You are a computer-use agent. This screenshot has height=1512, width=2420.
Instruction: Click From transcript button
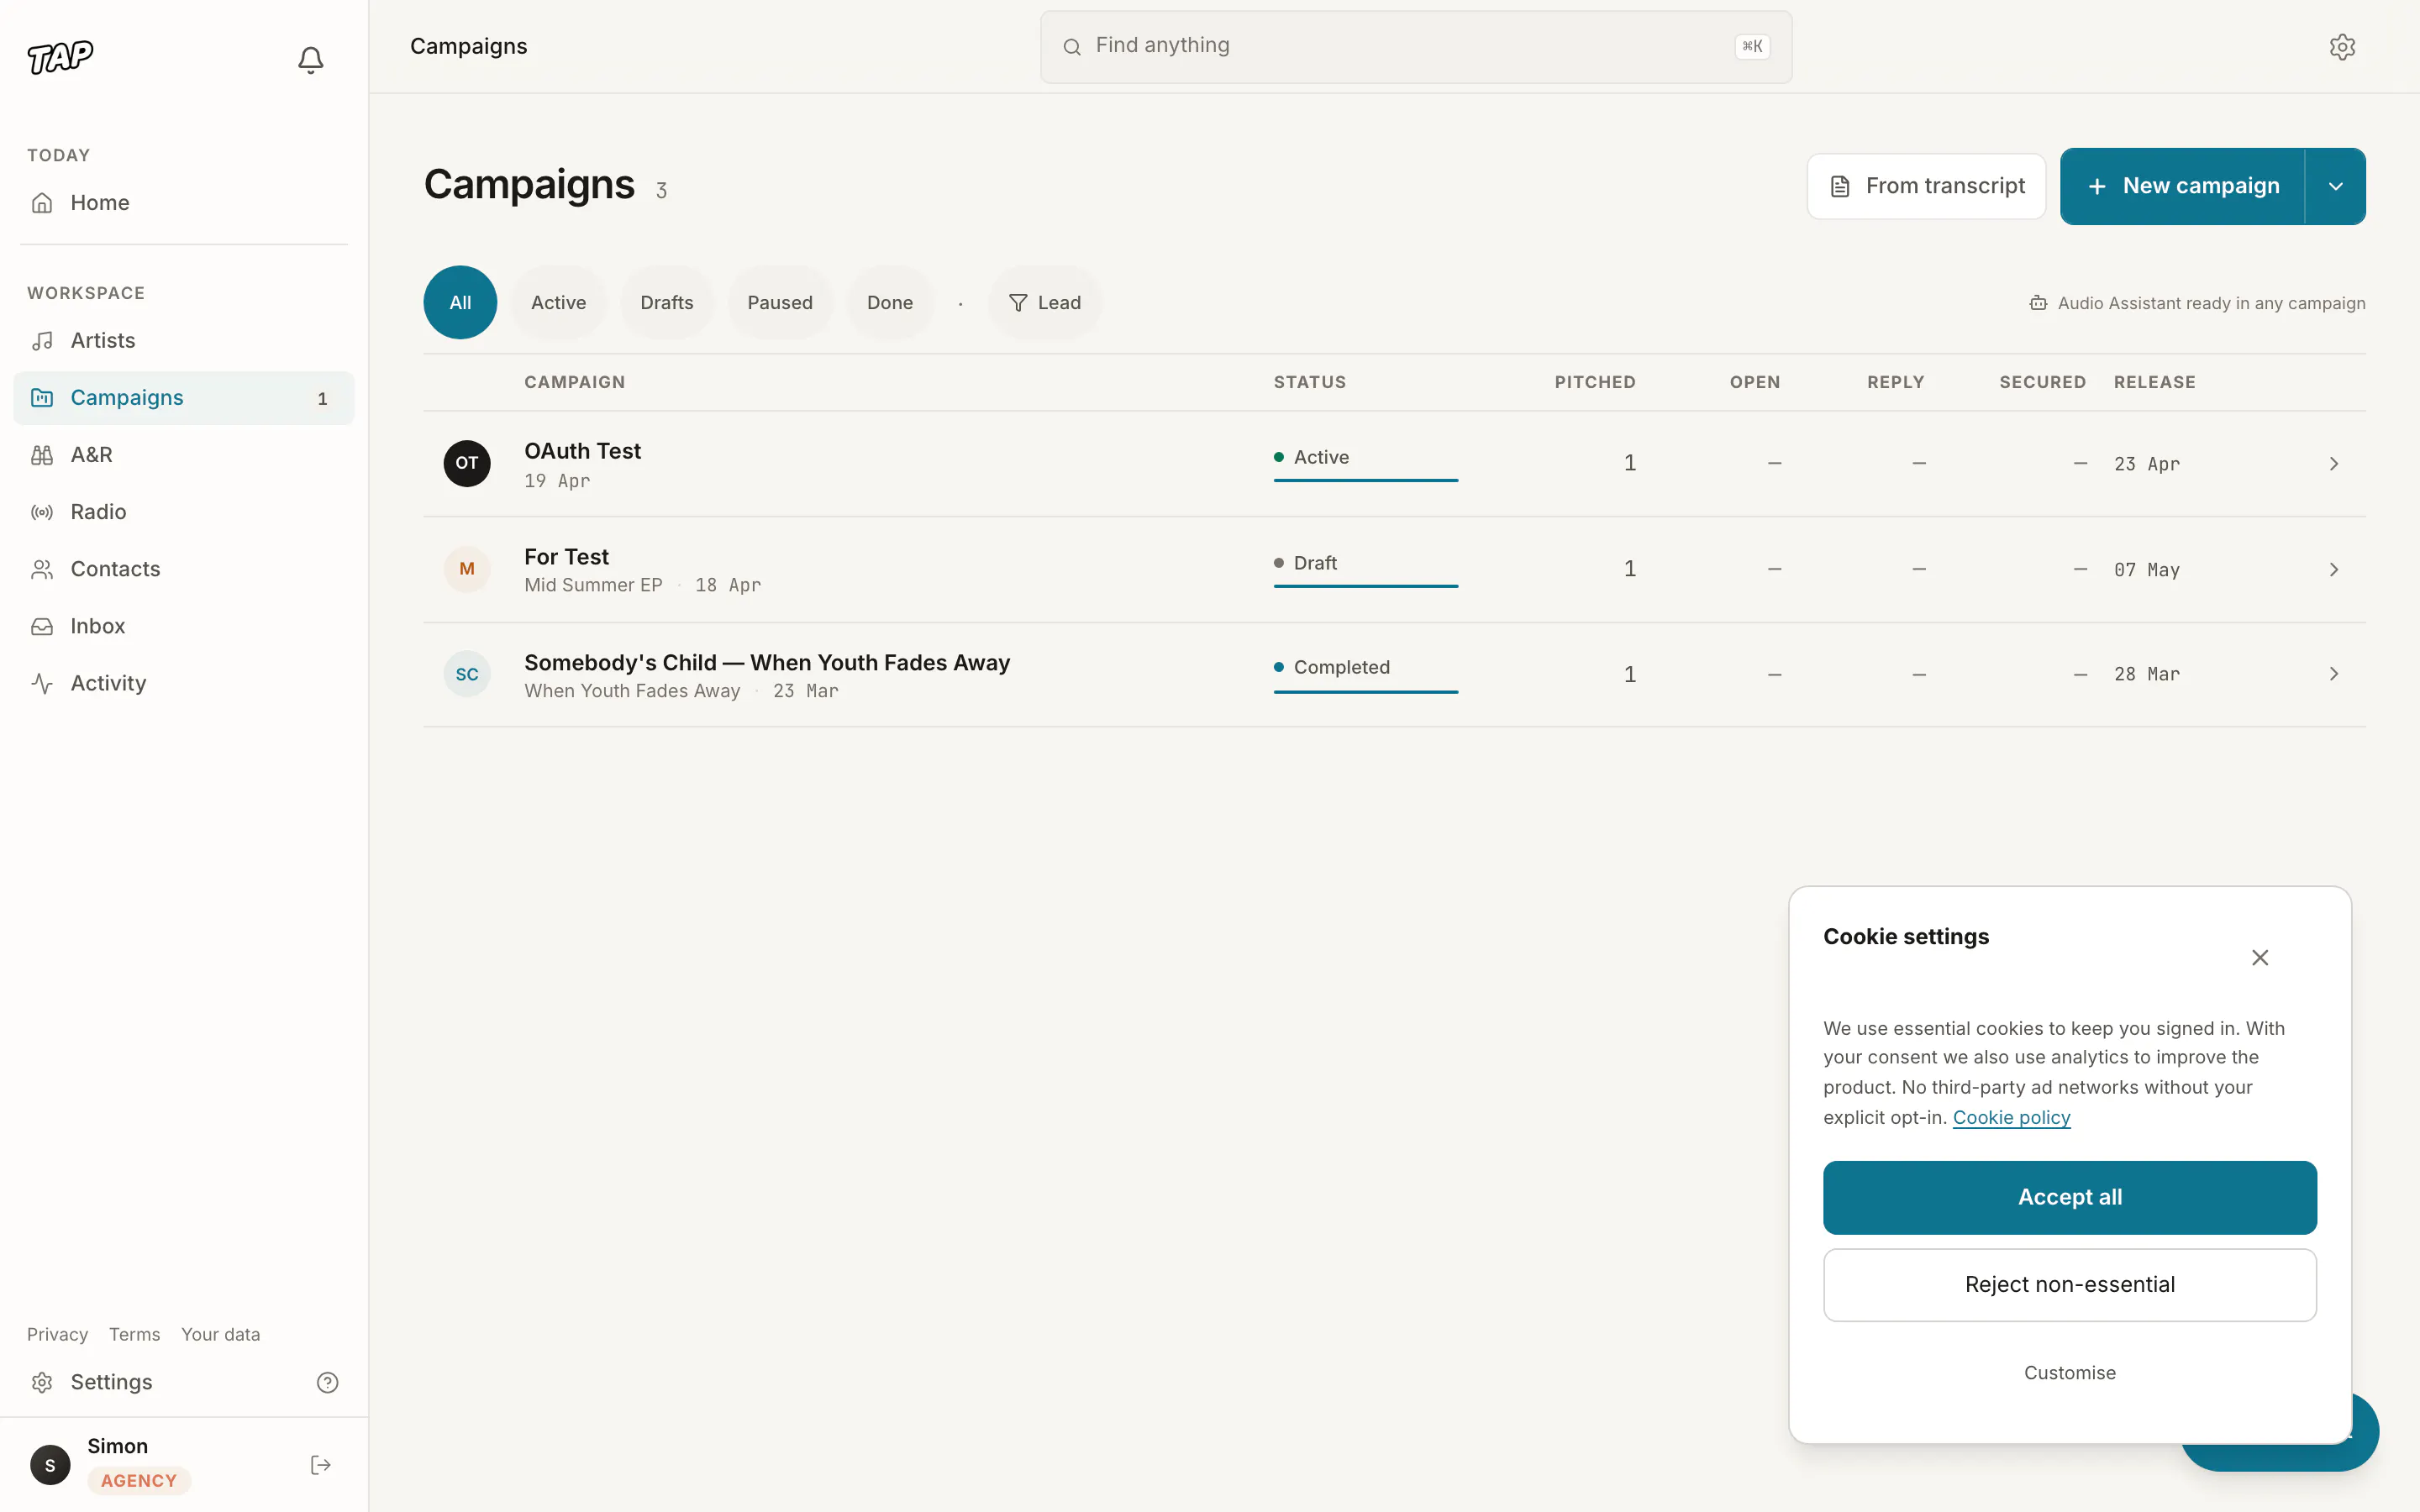[1926, 186]
